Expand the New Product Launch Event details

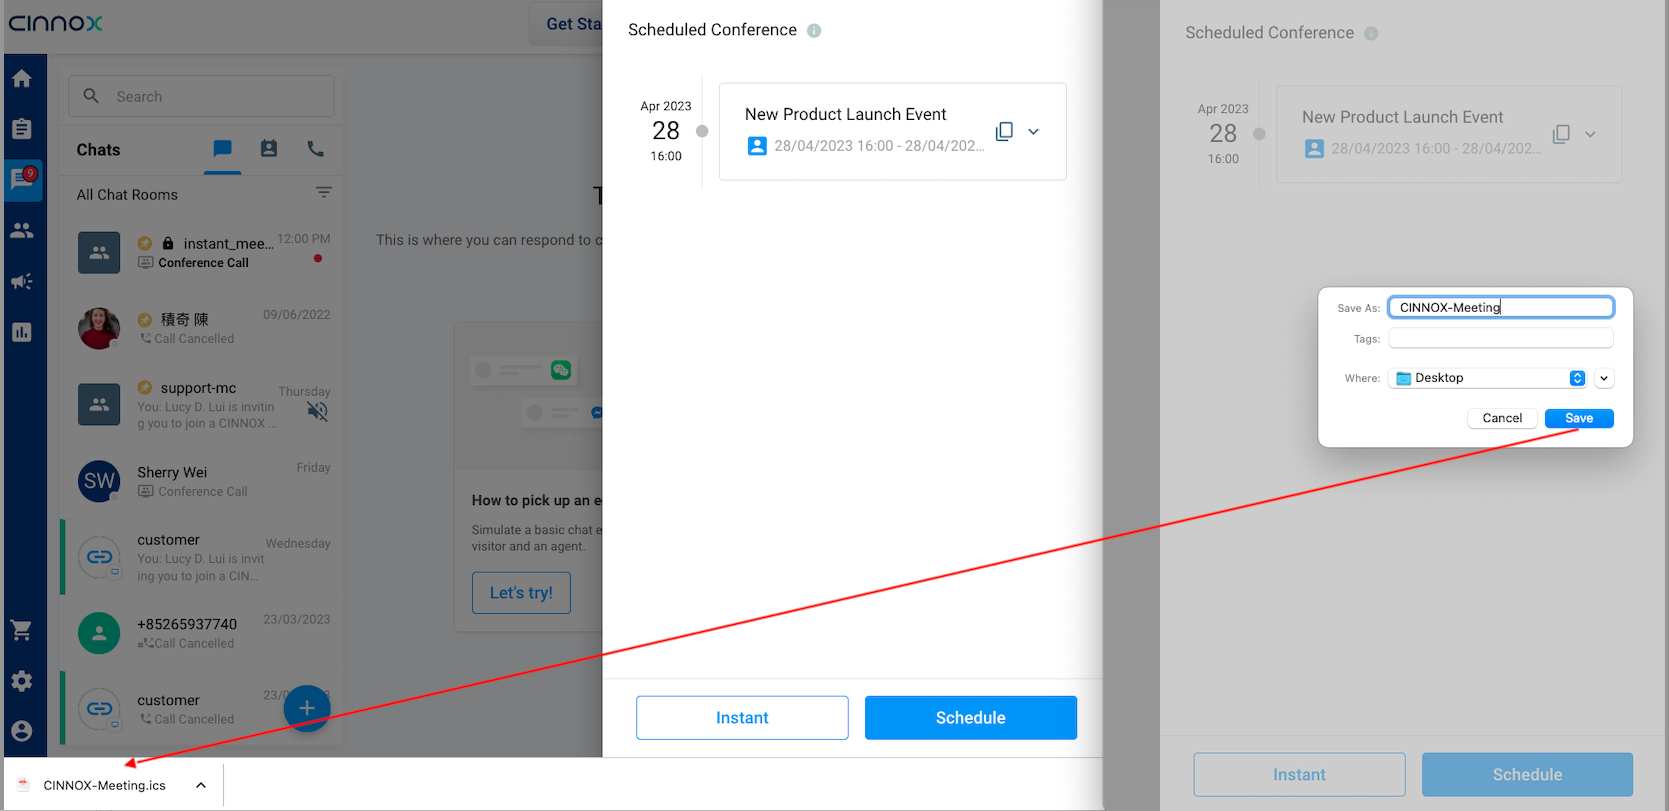1034,131
